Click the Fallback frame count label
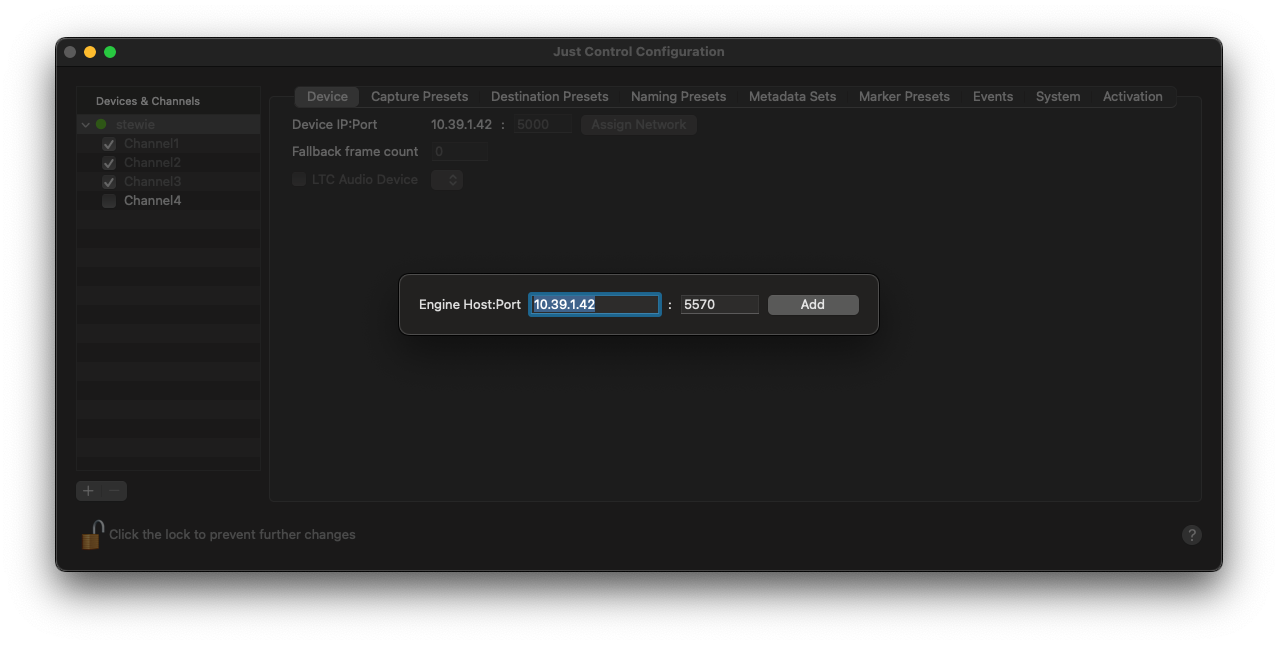The height and width of the screenshot is (645, 1278). 355,152
